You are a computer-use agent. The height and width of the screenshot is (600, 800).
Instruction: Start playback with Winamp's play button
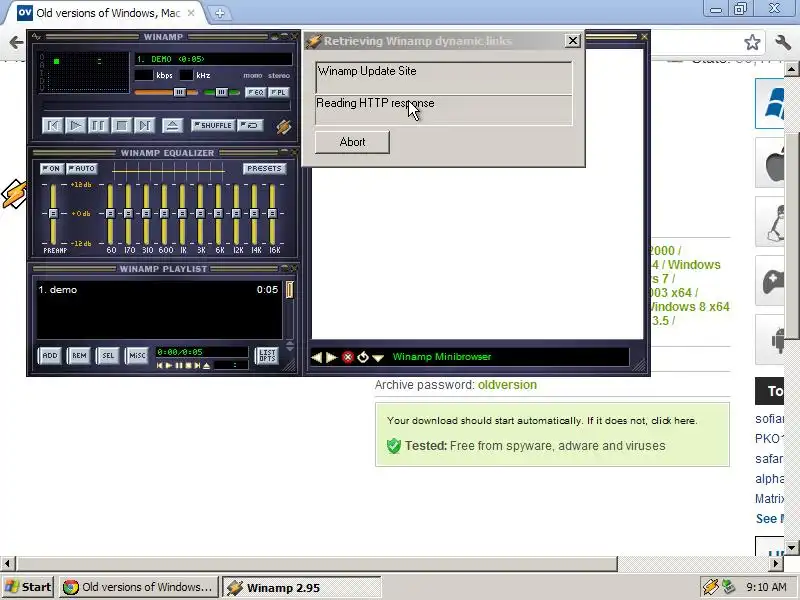[x=76, y=126]
